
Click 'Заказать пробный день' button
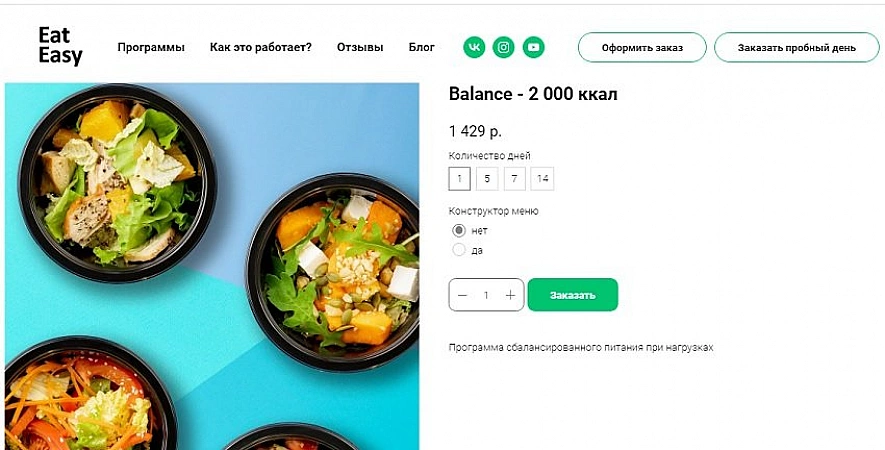(796, 47)
